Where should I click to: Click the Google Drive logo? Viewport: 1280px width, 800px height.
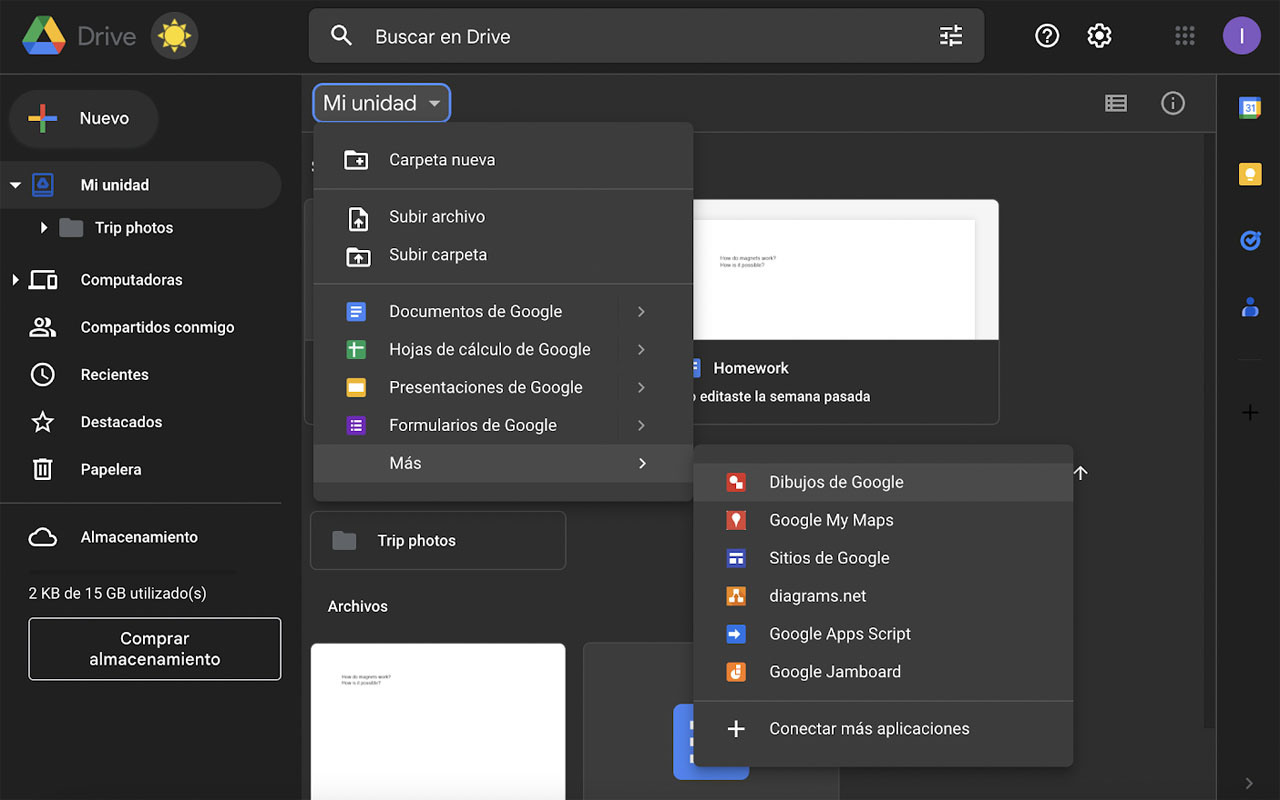43,37
